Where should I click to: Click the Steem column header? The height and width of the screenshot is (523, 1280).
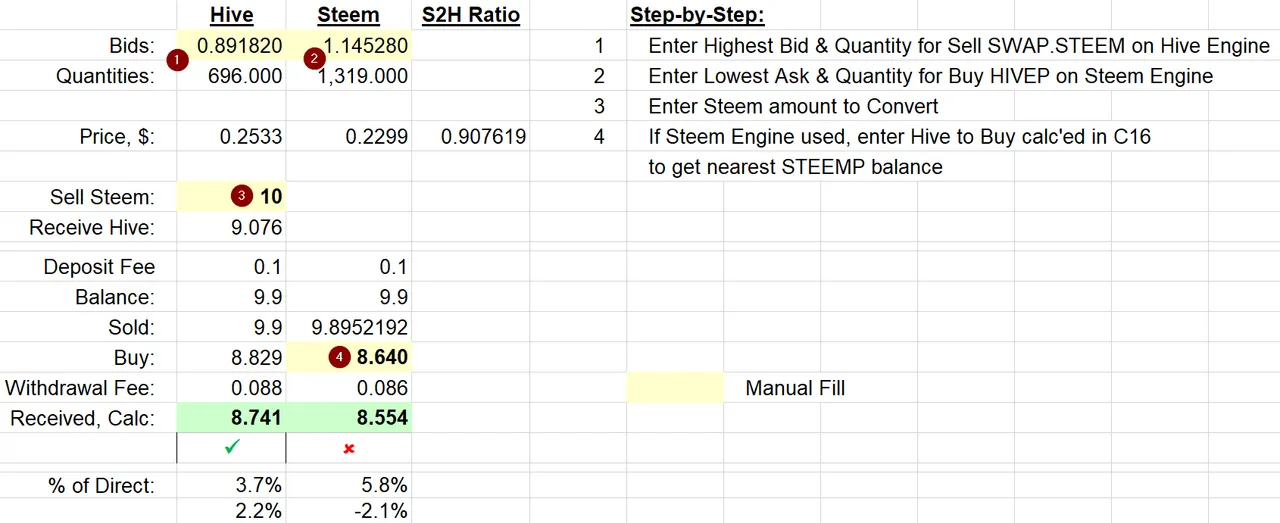click(348, 15)
